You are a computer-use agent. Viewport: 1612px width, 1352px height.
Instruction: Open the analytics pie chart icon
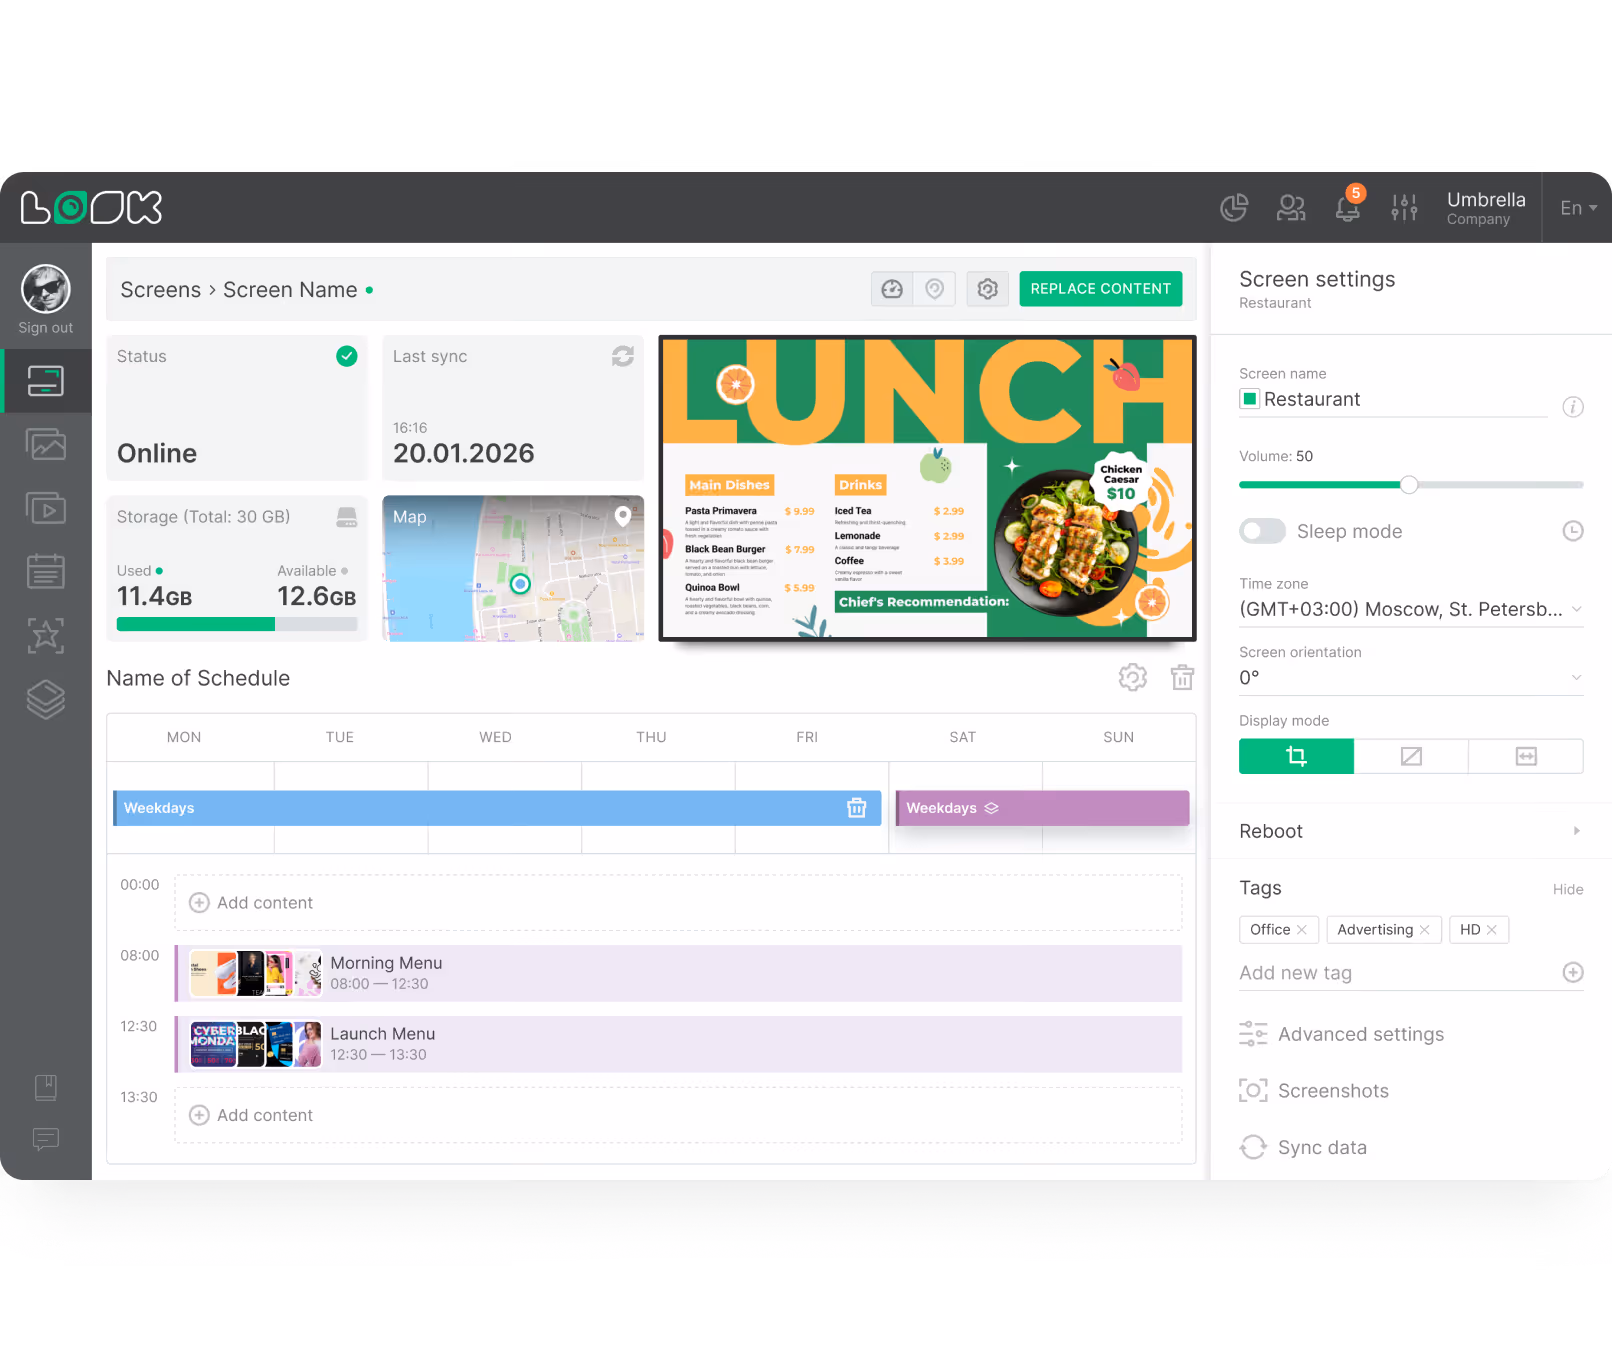(1234, 208)
